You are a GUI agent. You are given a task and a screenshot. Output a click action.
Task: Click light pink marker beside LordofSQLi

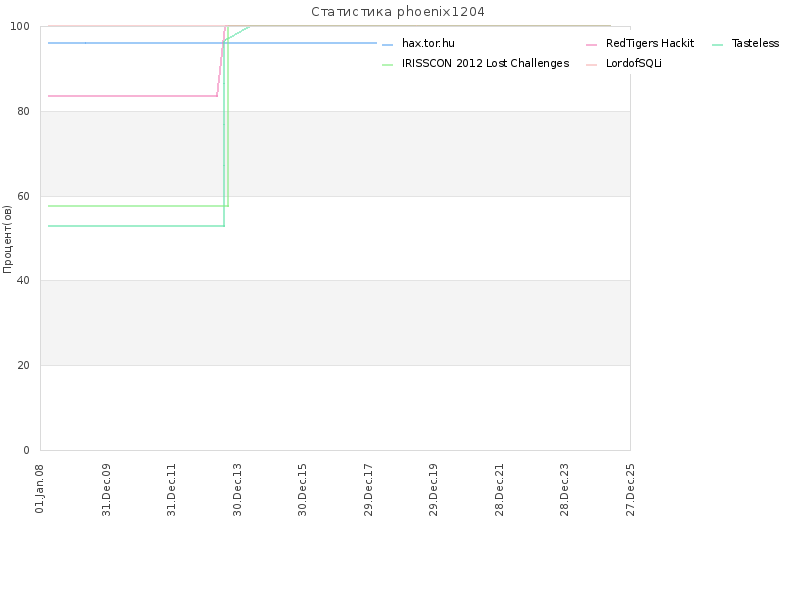point(591,64)
